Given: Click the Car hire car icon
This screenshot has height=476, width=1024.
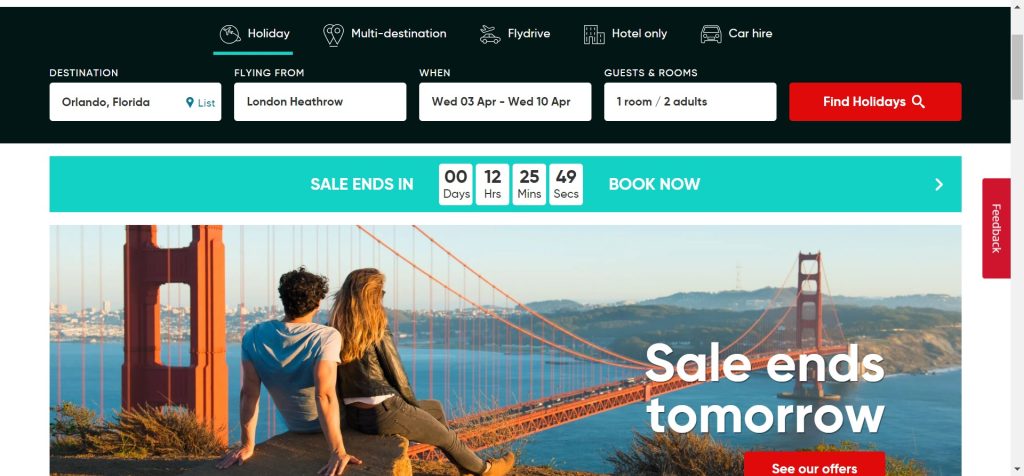Looking at the screenshot, I should (x=711, y=34).
